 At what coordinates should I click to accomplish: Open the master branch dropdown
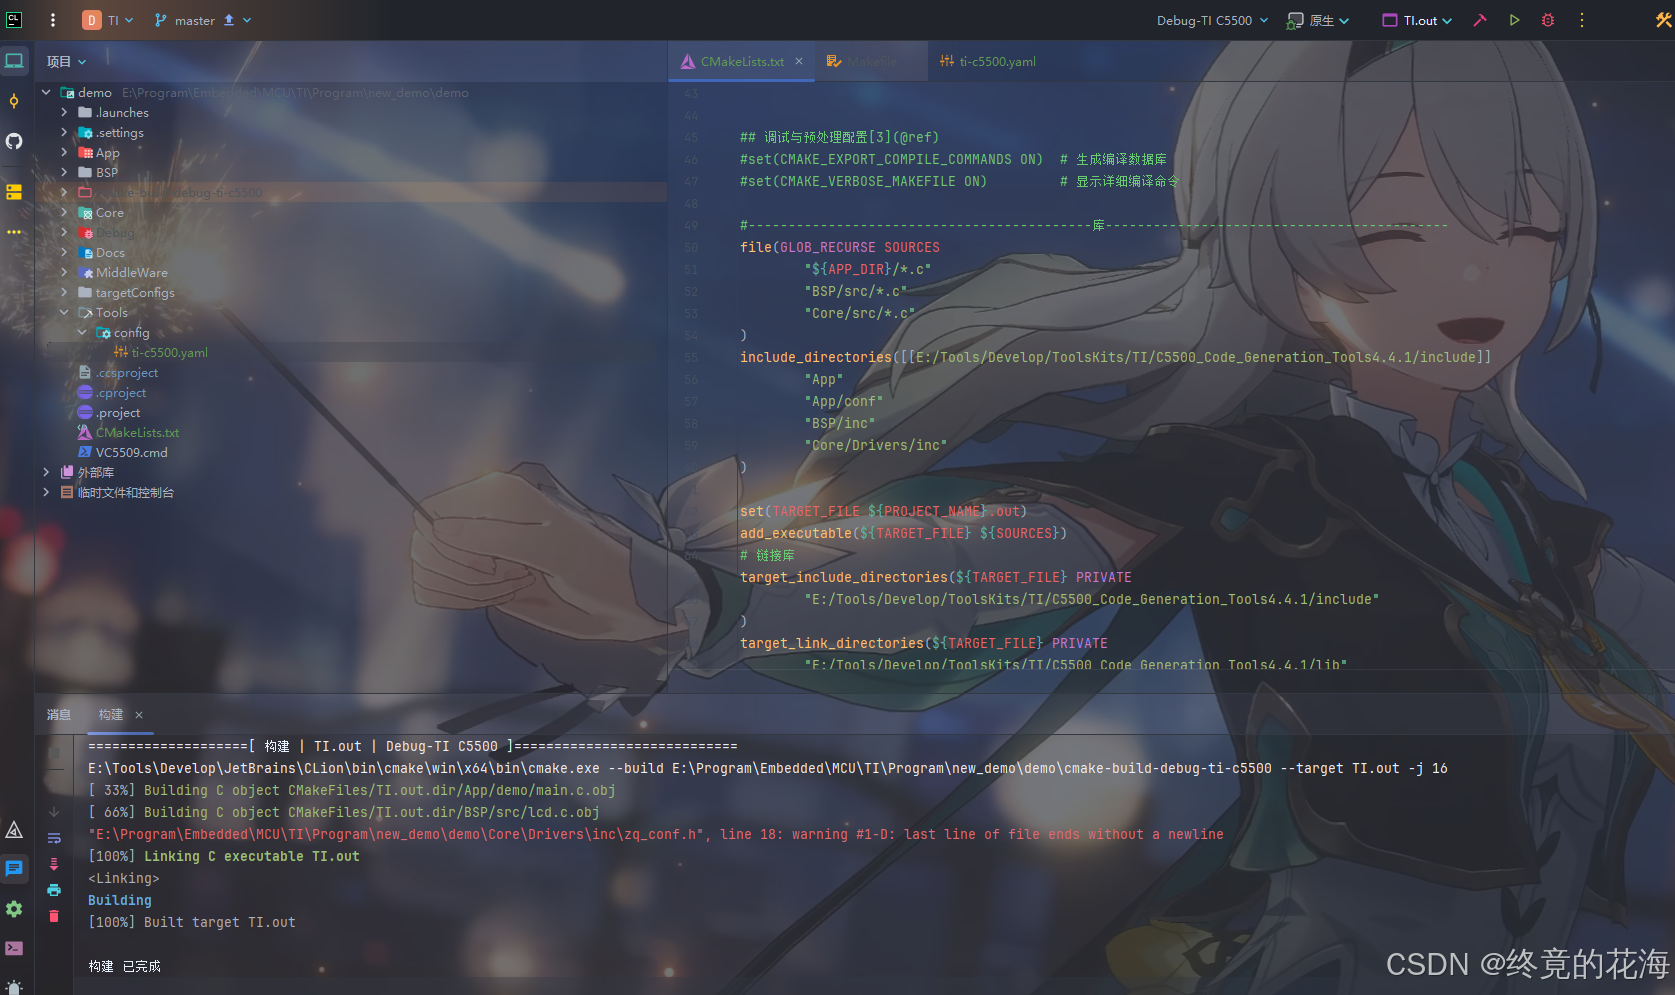pyautogui.click(x=203, y=20)
